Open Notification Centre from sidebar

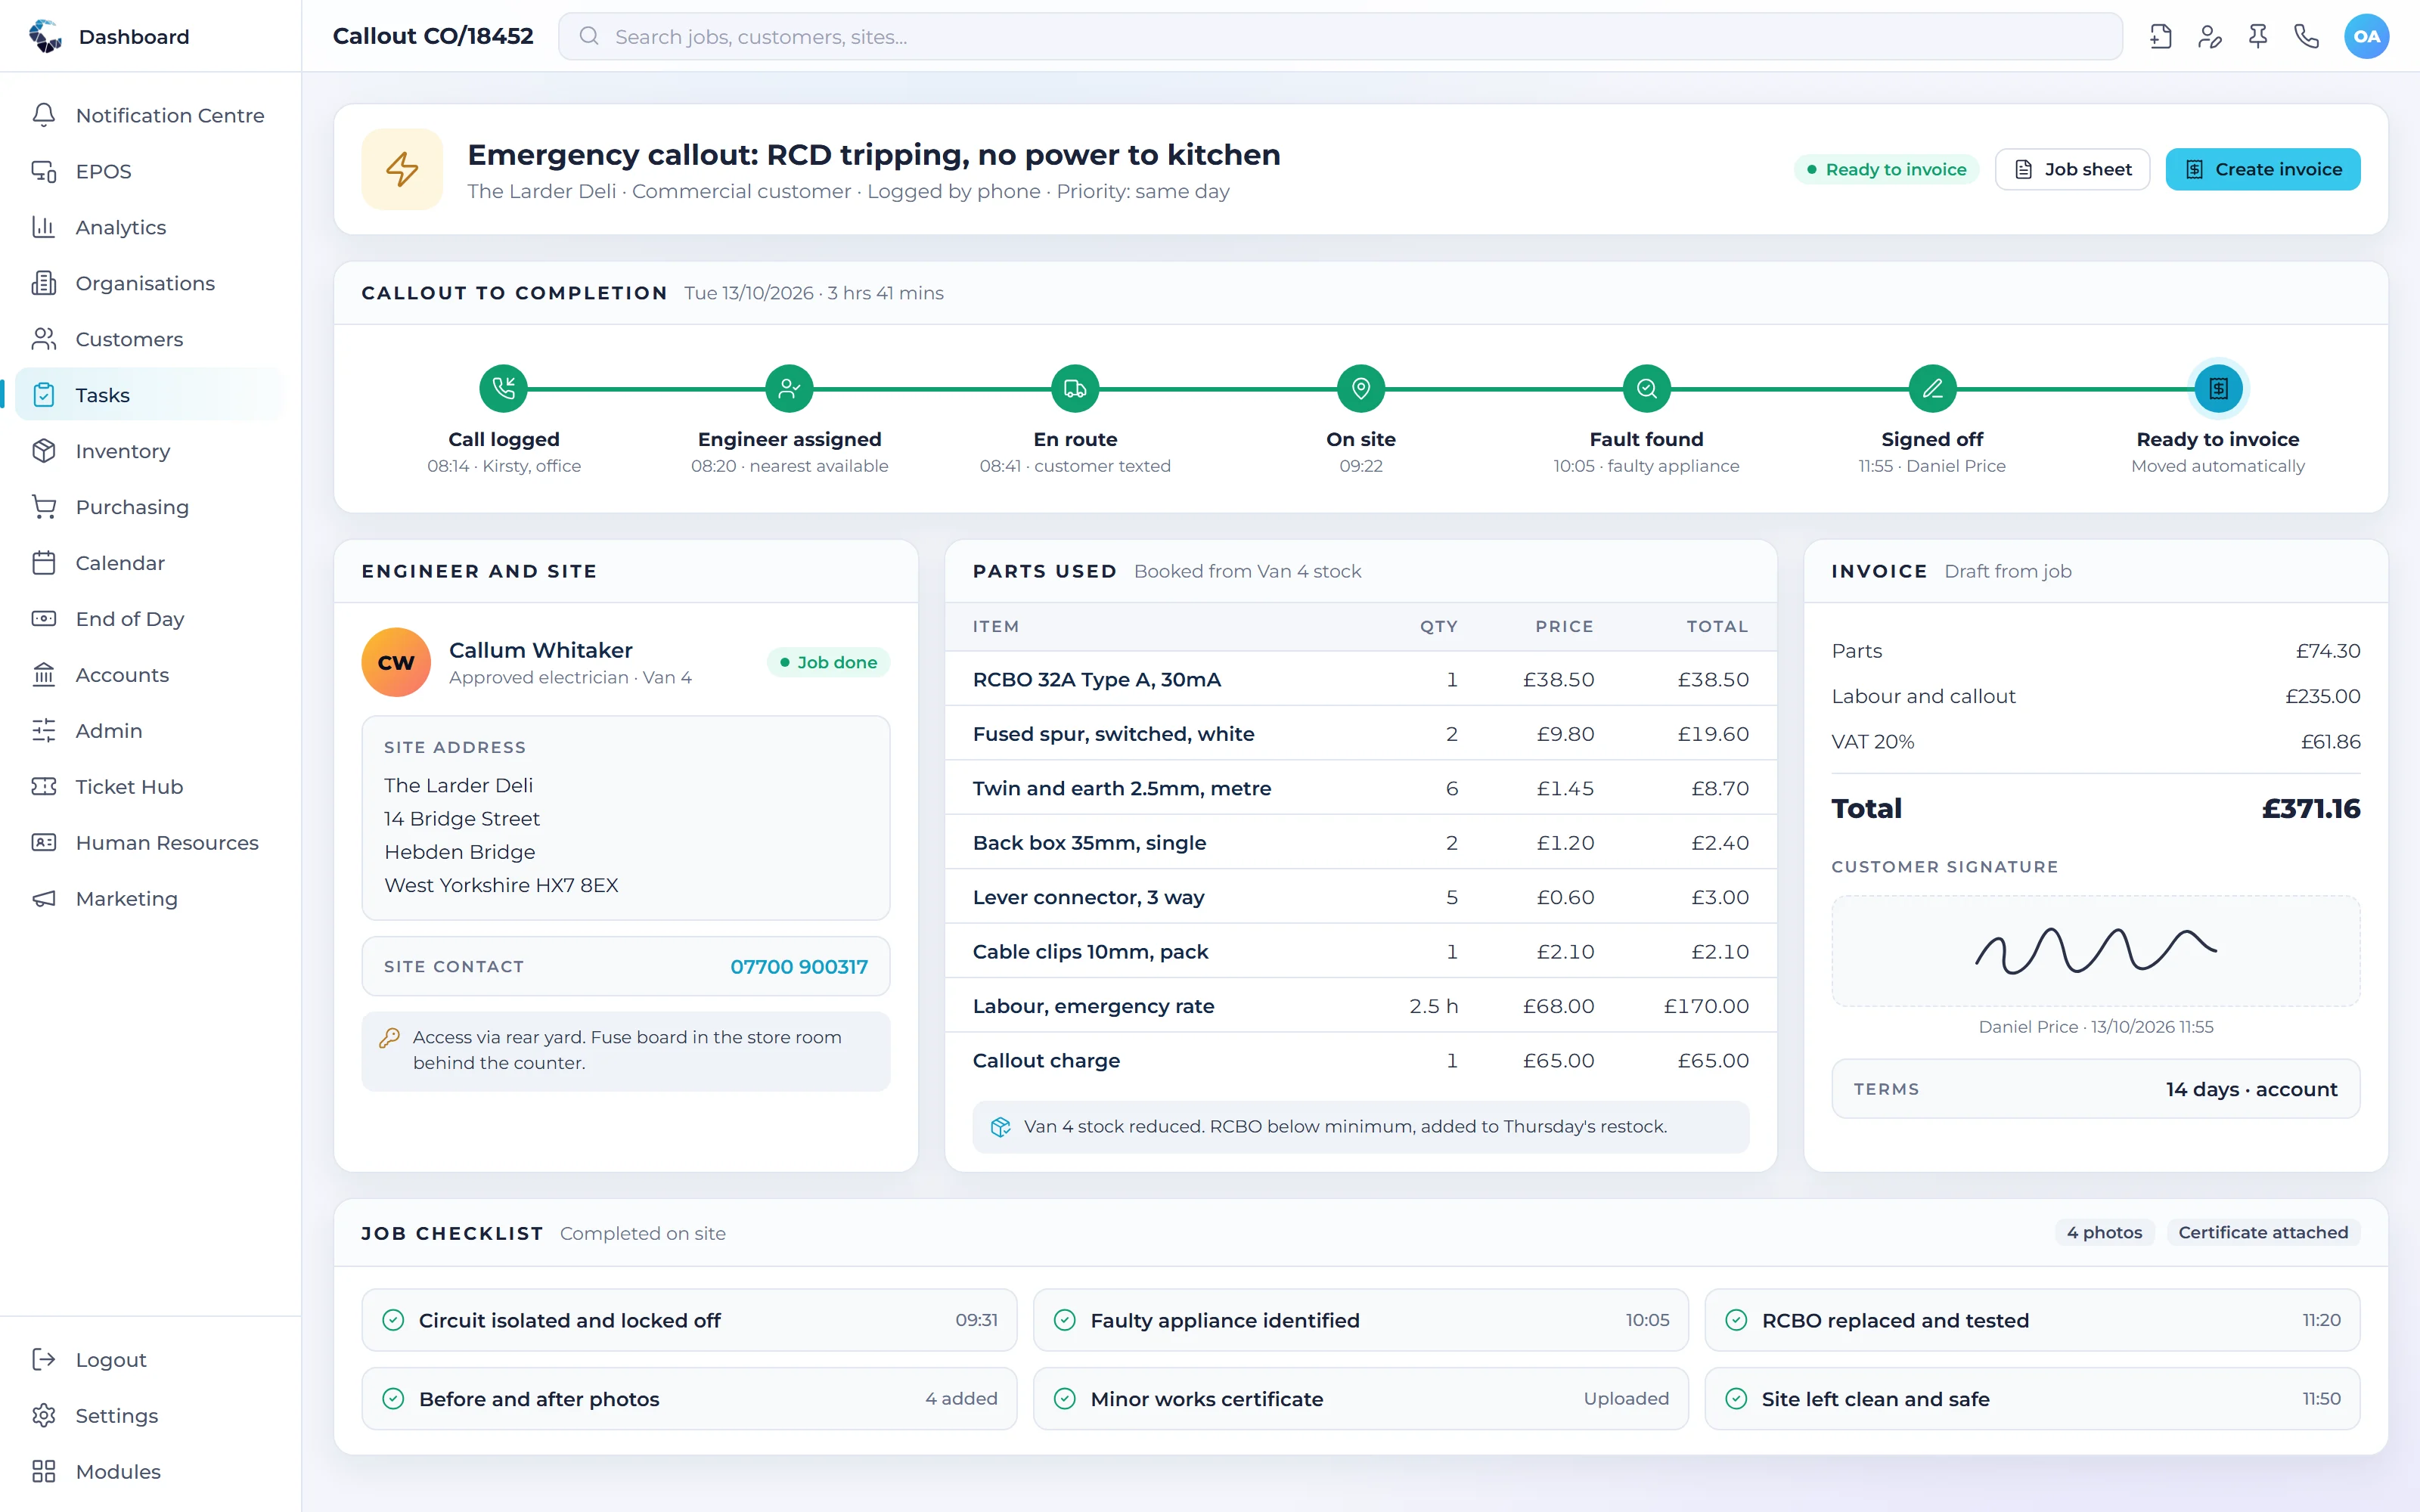point(150,115)
